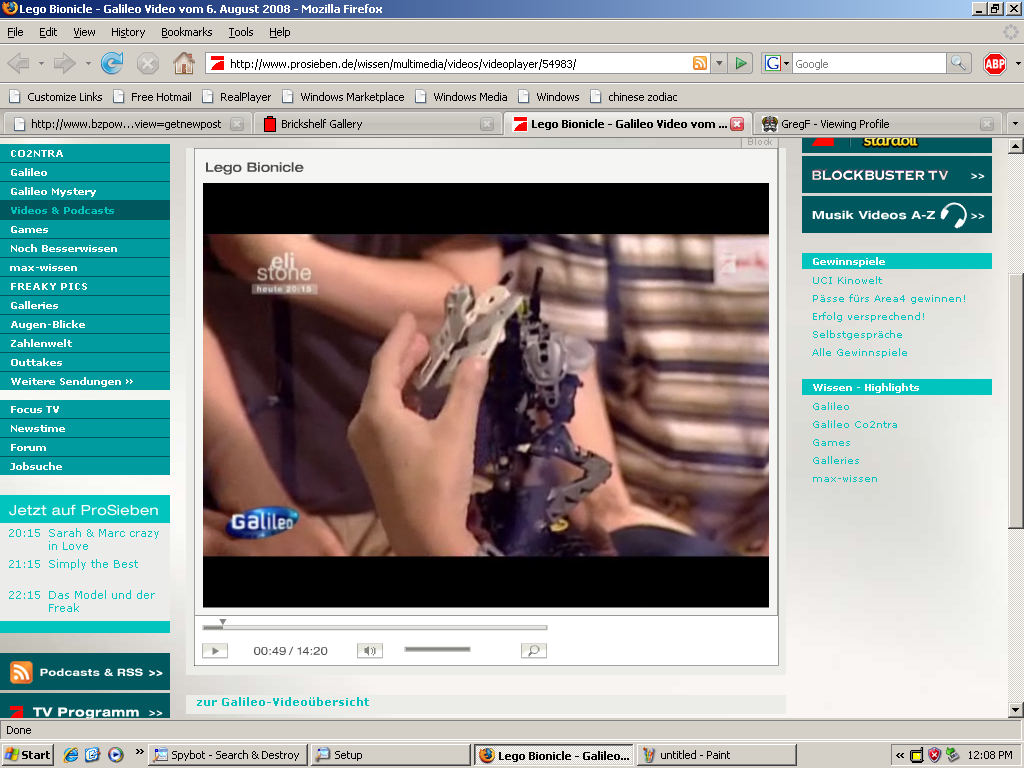1024x768 pixels.
Task: Open Internet Explorer from quick launch
Action: point(71,755)
